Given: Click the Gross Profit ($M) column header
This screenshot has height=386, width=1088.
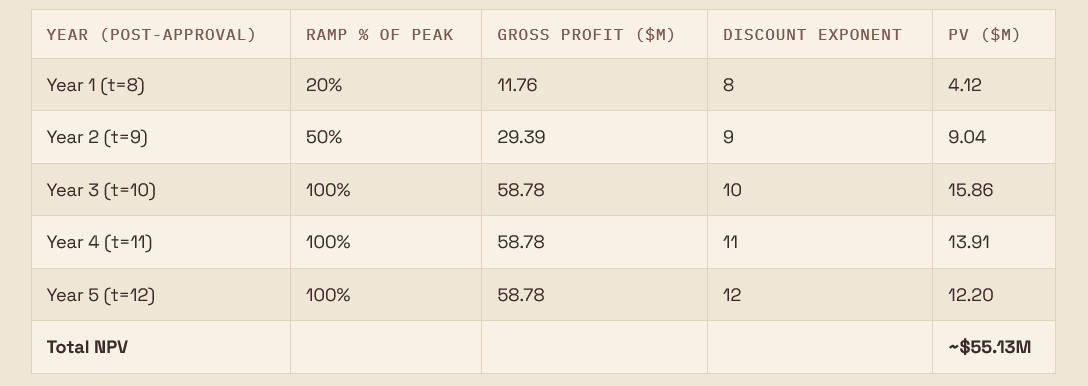Looking at the screenshot, I should point(586,35).
